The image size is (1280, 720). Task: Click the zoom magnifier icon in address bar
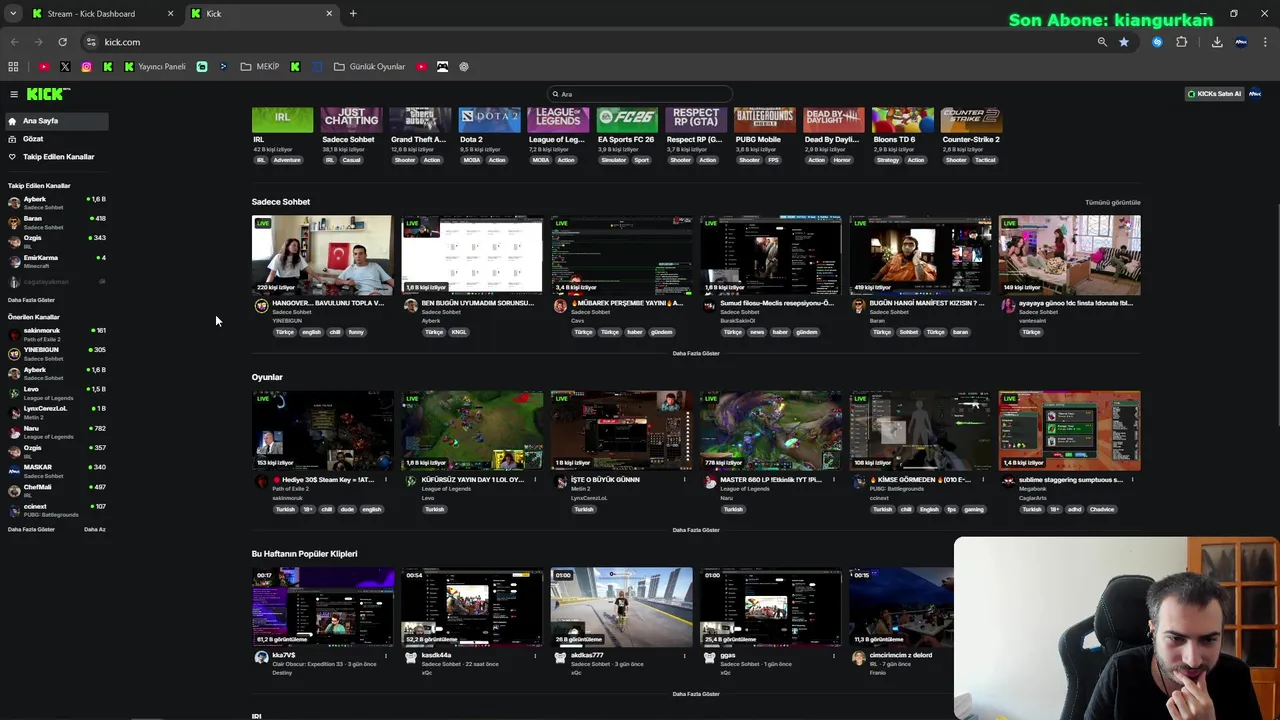pos(1102,42)
